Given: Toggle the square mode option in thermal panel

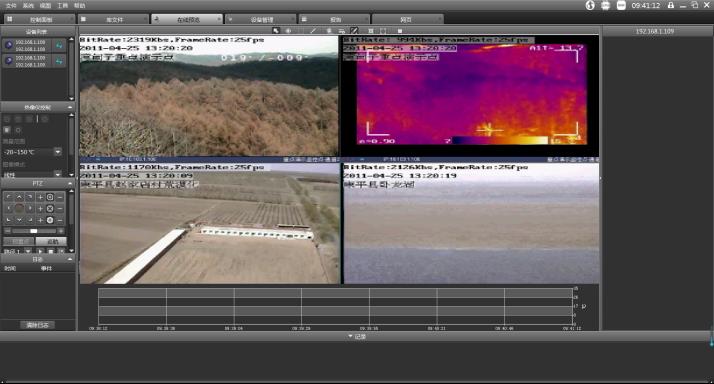Looking at the screenshot, I should (x=7, y=130).
